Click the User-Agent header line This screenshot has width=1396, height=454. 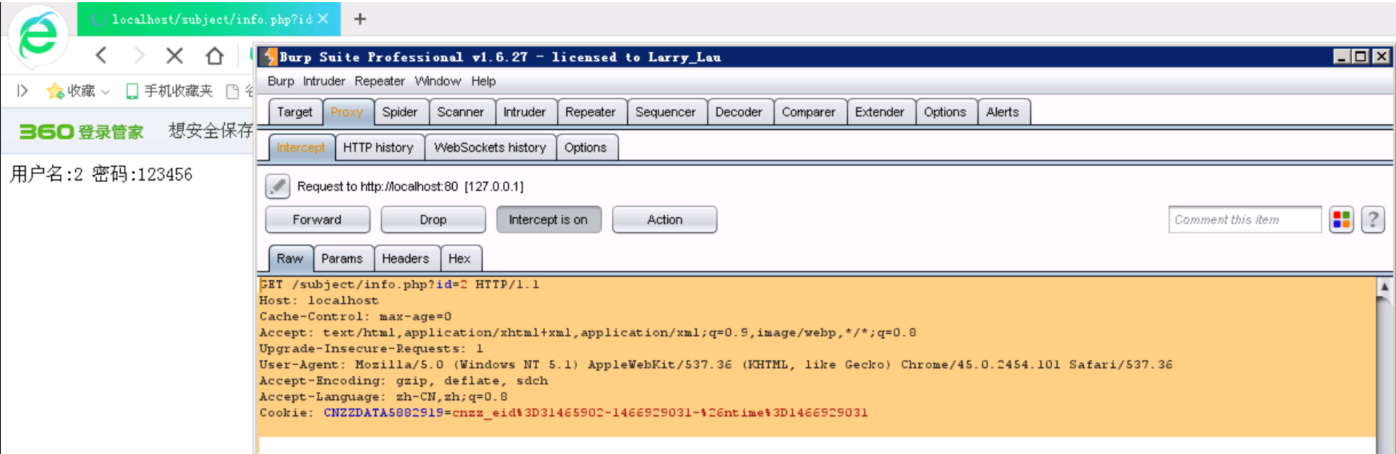(x=716, y=365)
